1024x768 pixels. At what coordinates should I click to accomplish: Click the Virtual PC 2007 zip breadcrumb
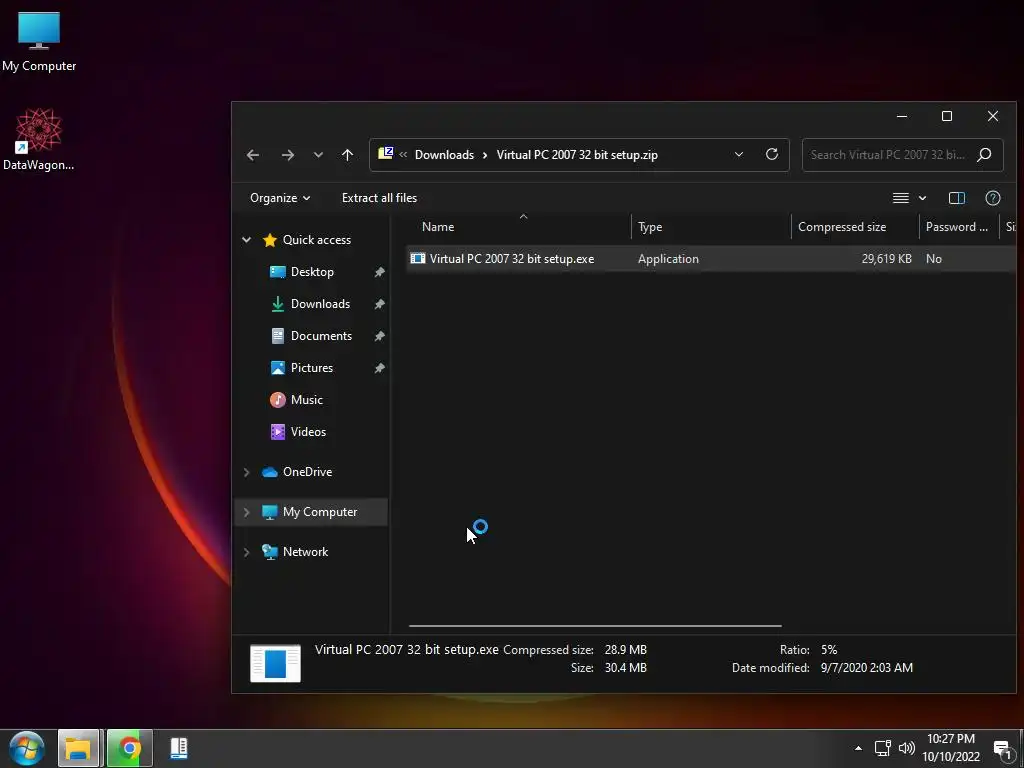[x=577, y=155]
